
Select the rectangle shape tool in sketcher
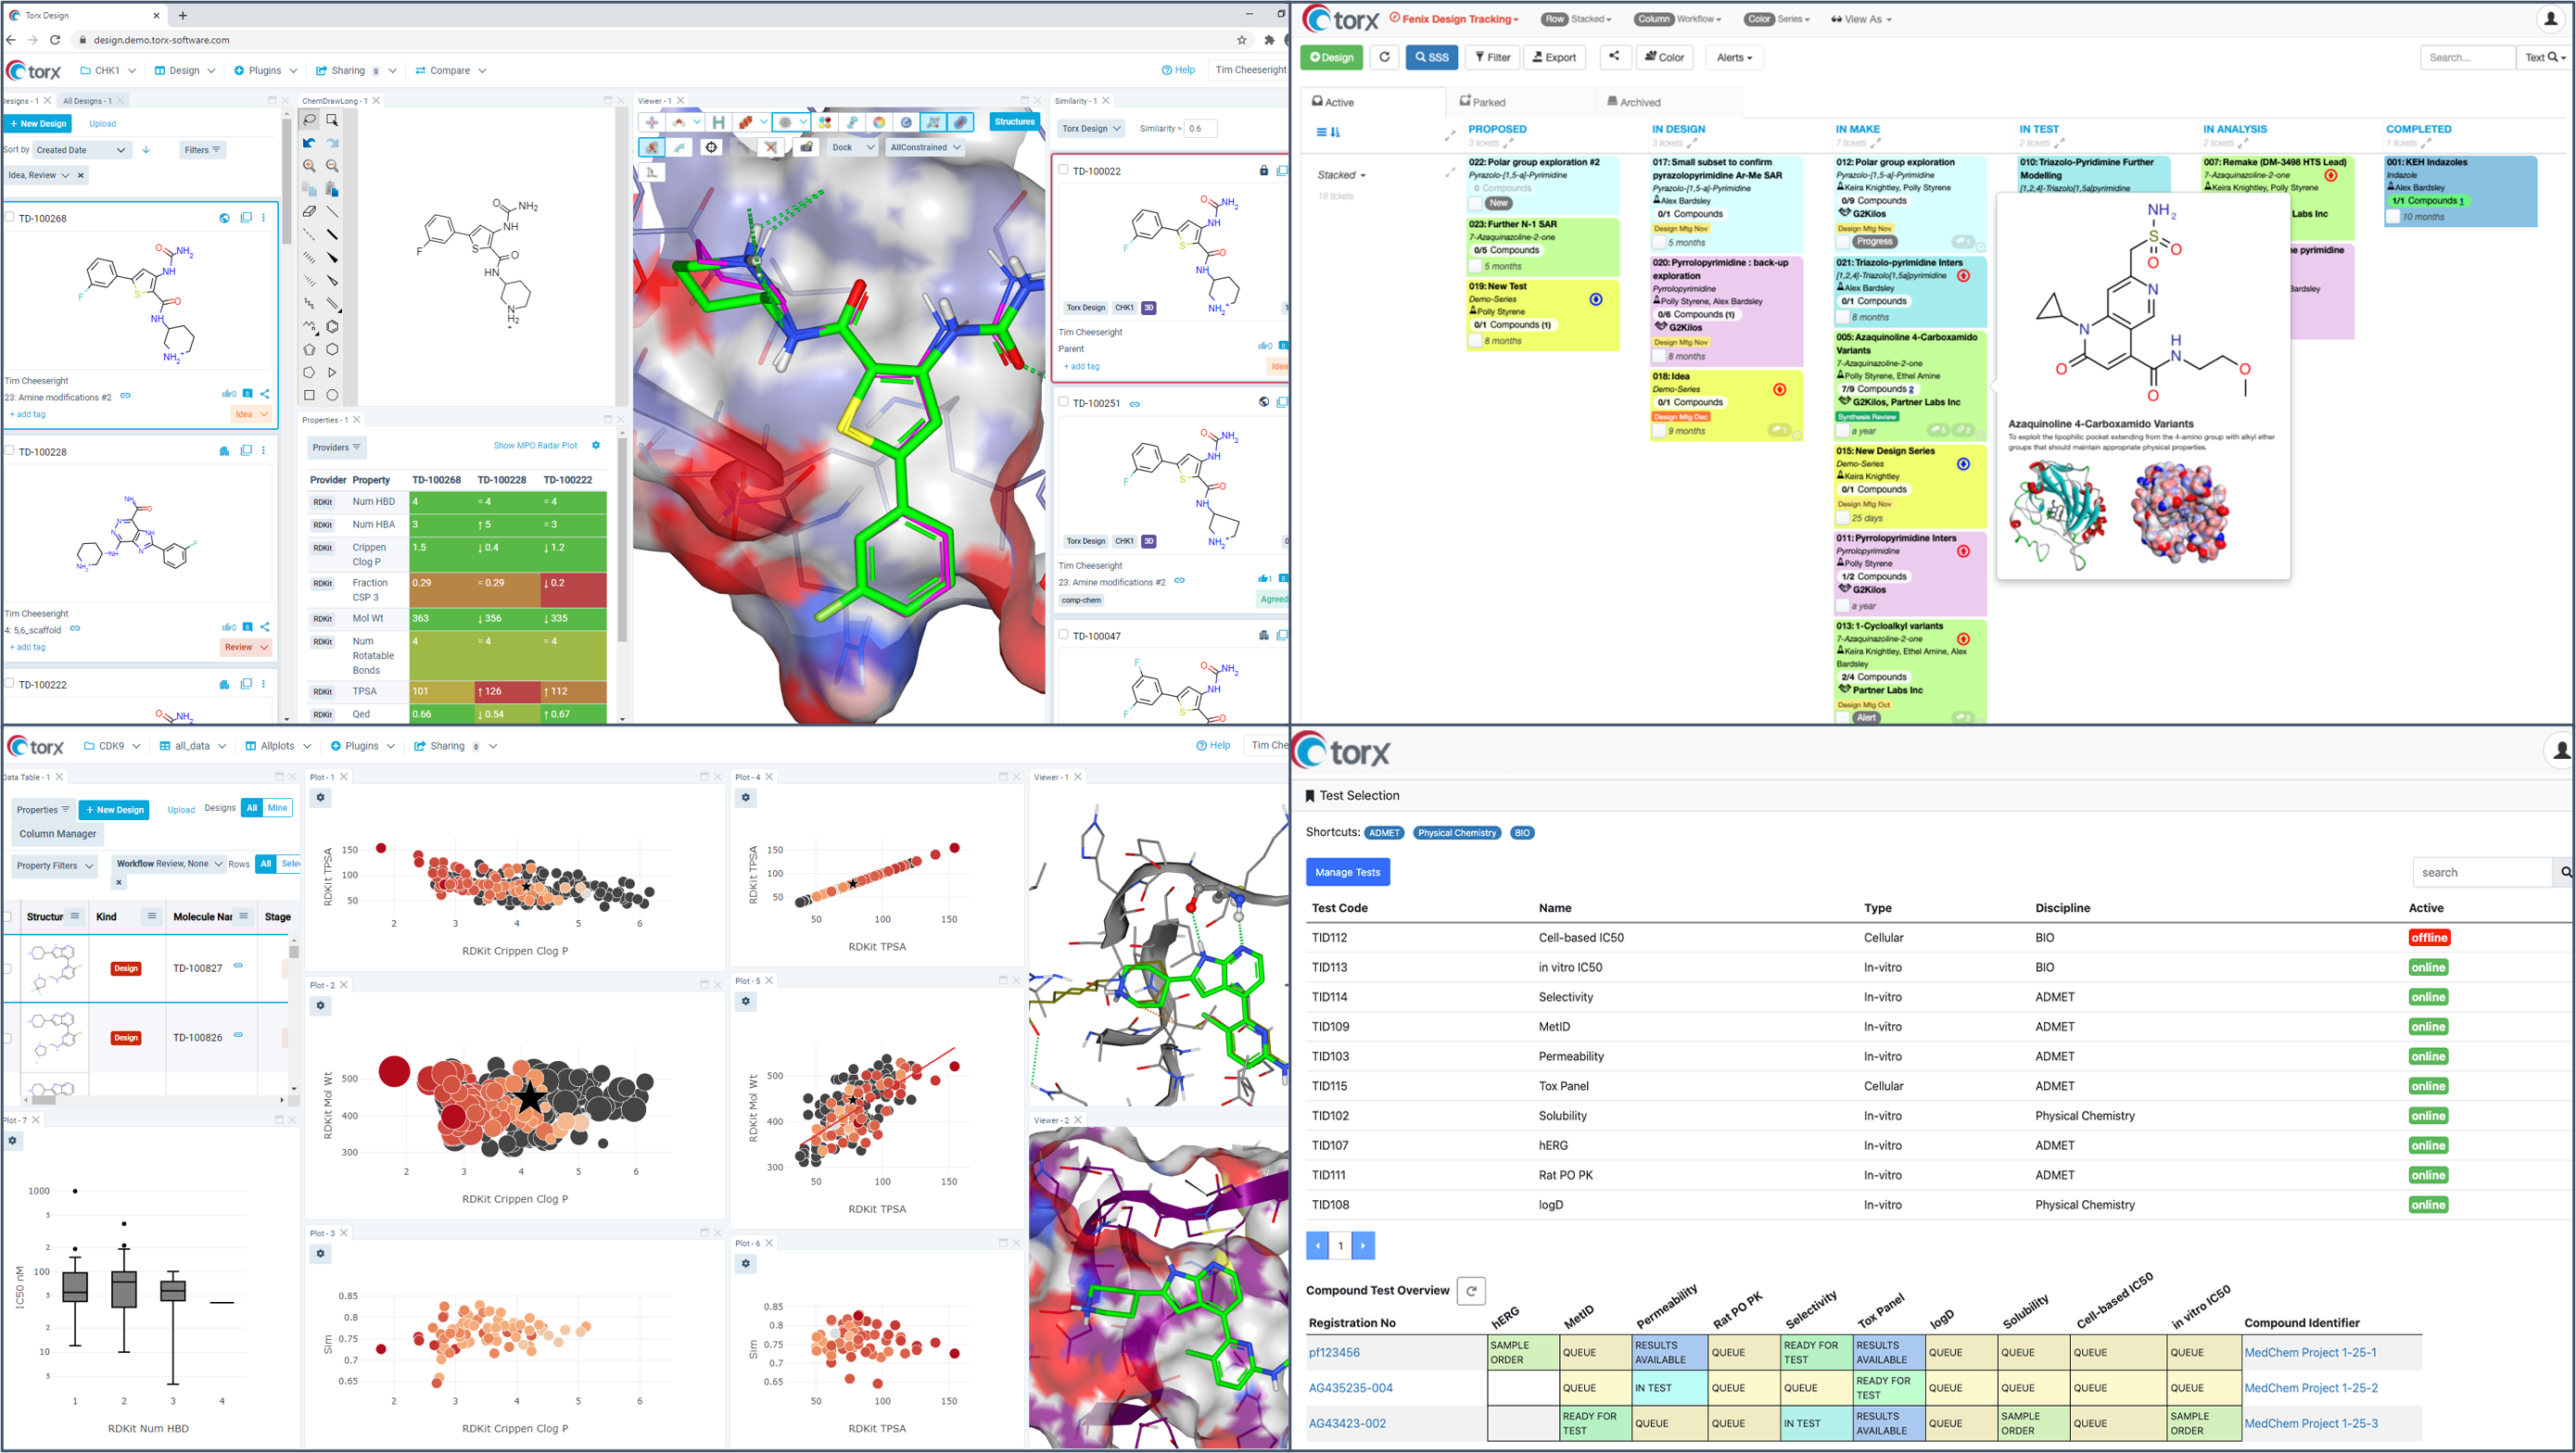[x=309, y=396]
